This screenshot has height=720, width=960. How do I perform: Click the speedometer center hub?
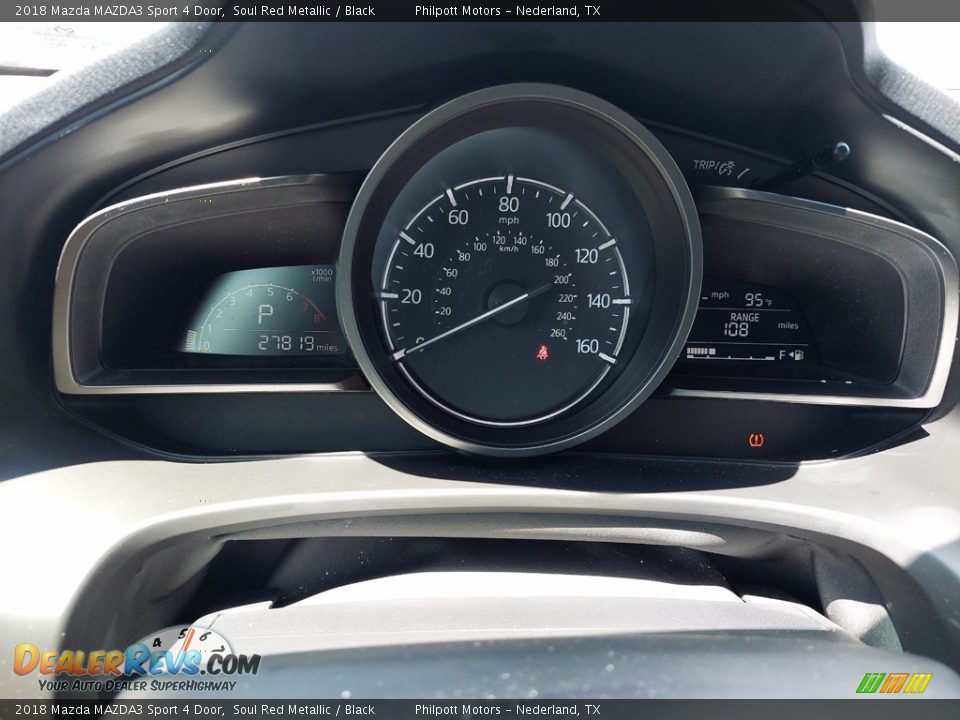pyautogui.click(x=508, y=302)
